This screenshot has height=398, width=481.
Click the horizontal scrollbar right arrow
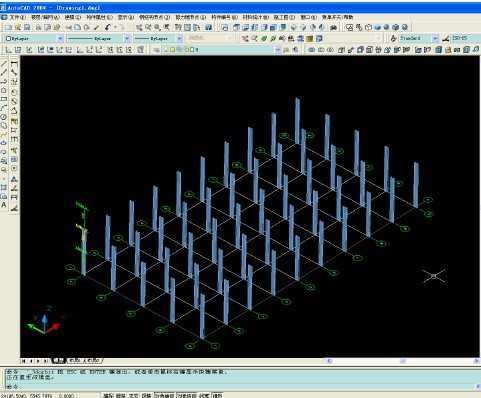point(476,361)
